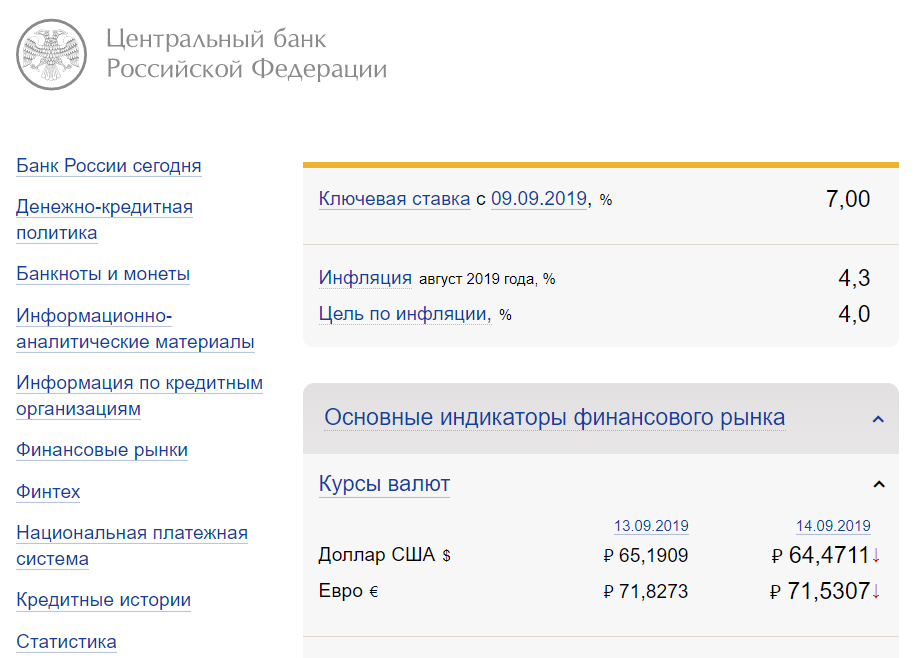Viewport: 916px width, 658px height.
Task: Click the 'Курсы валют' link
Action: pos(384,484)
